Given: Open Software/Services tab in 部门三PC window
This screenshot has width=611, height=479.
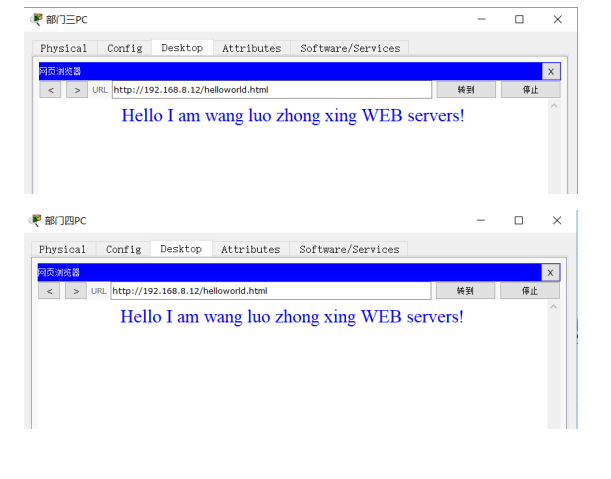Looking at the screenshot, I should click(x=350, y=48).
